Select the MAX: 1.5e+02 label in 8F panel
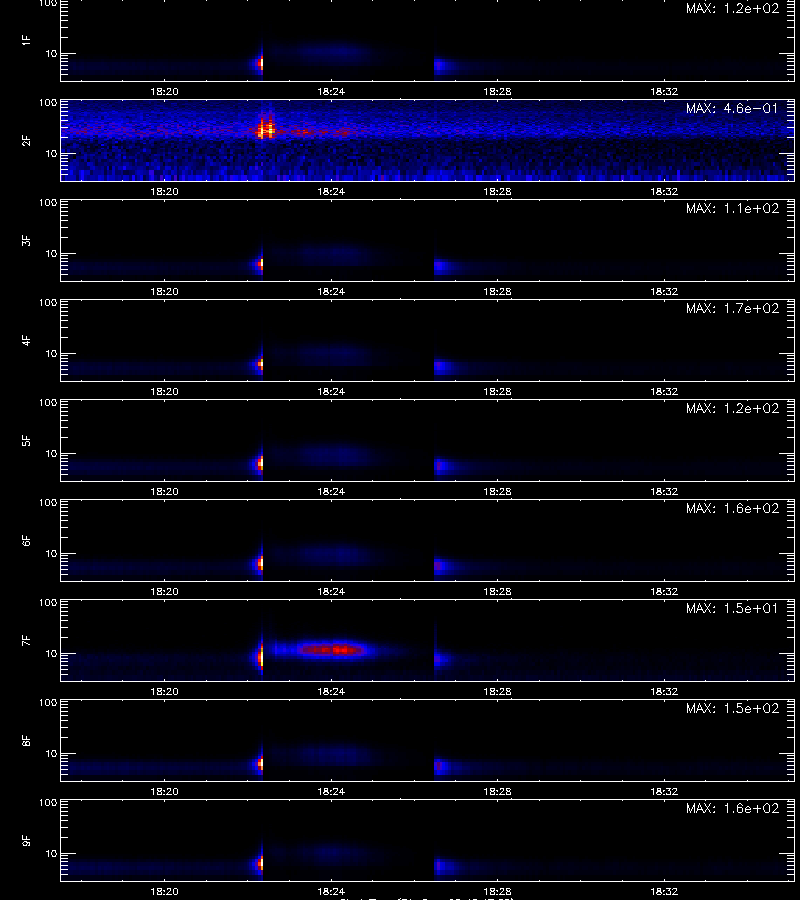This screenshot has height=900, width=800. 732,708
